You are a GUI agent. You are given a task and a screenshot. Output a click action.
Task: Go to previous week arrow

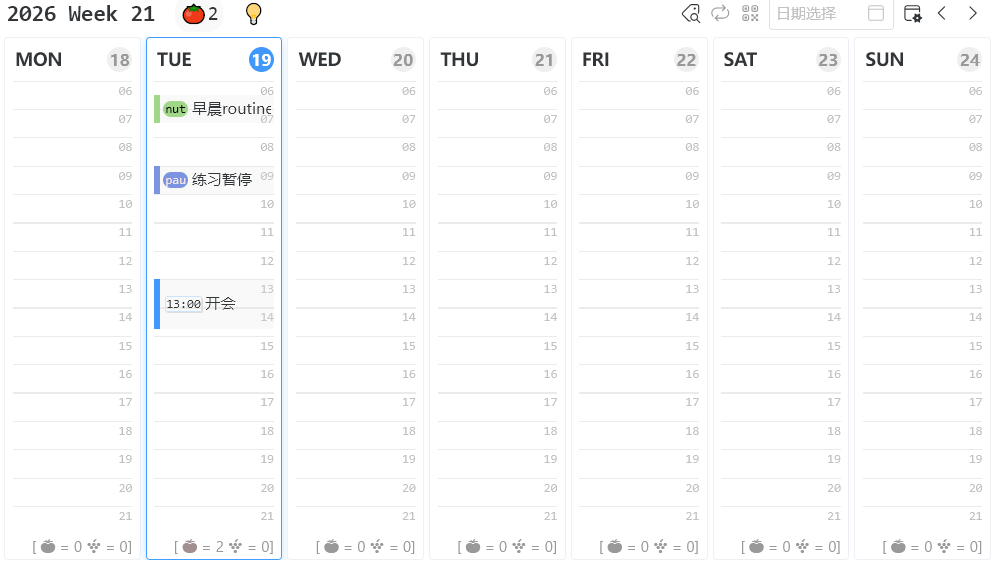click(x=942, y=13)
